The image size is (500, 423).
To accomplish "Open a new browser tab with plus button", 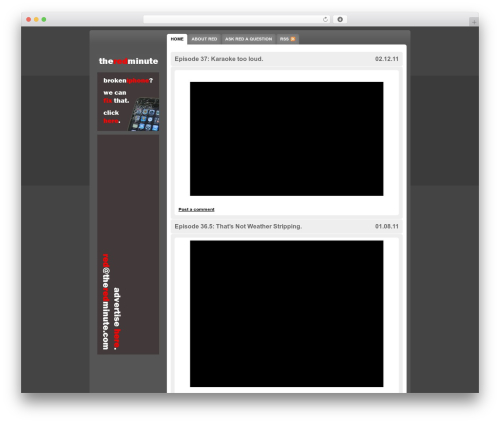I will (x=474, y=22).
